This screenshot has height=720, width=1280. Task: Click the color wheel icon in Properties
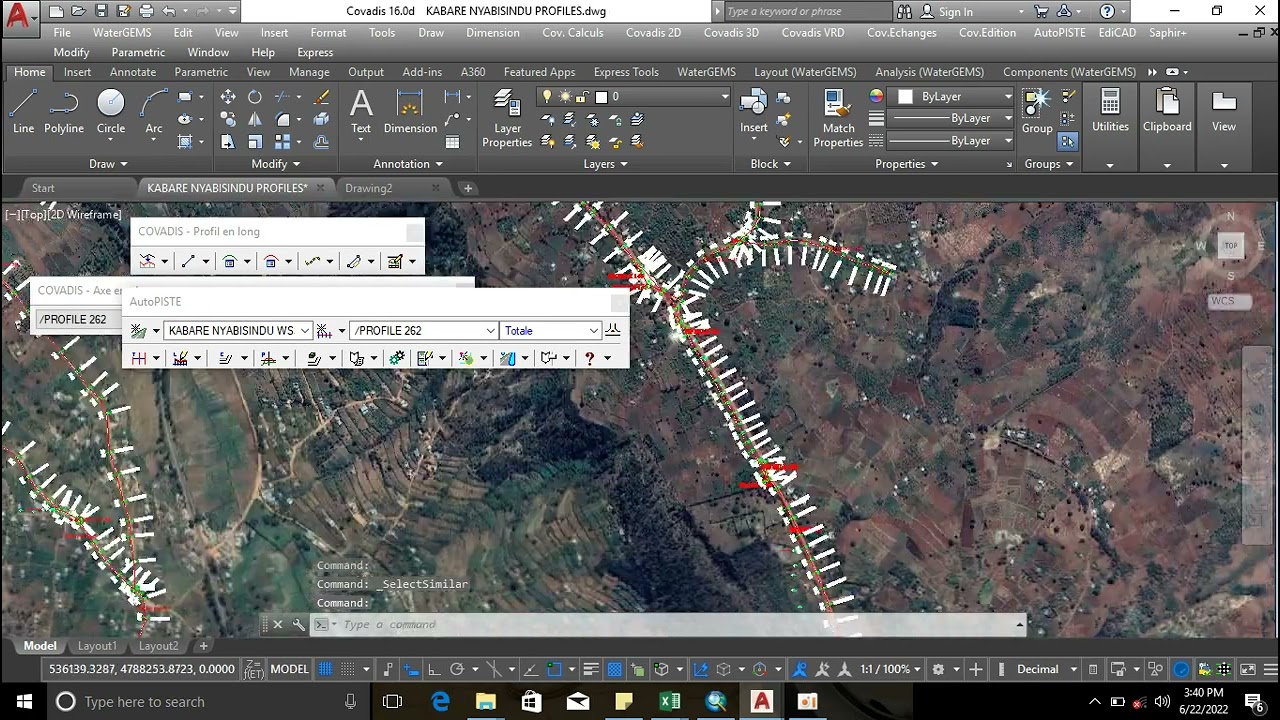tap(876, 97)
